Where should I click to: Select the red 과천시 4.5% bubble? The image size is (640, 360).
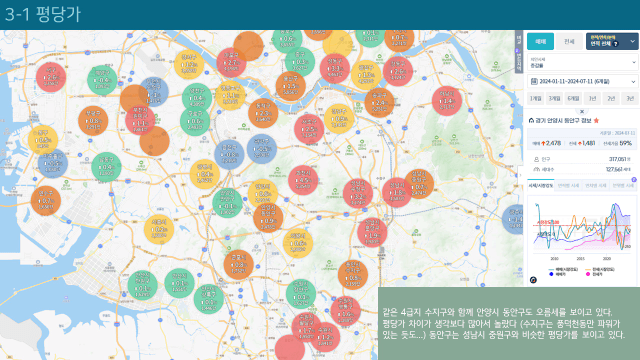pos(303,180)
